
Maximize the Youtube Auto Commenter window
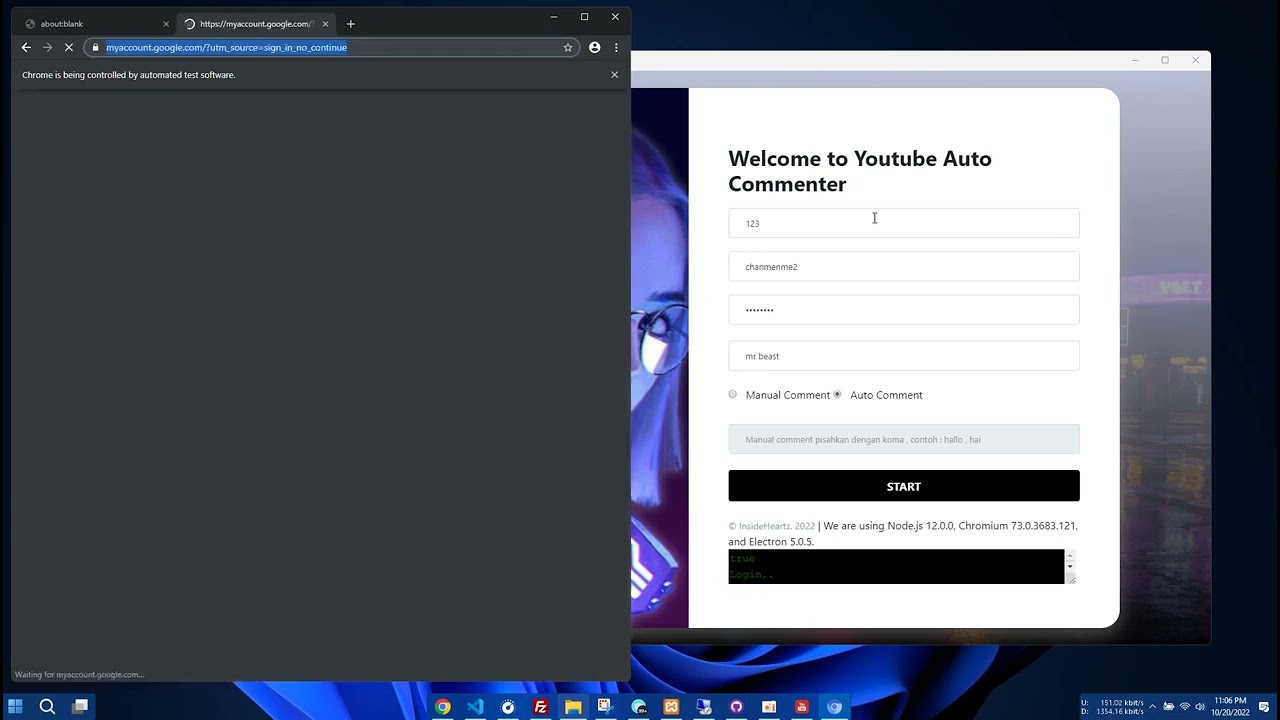click(x=1165, y=60)
